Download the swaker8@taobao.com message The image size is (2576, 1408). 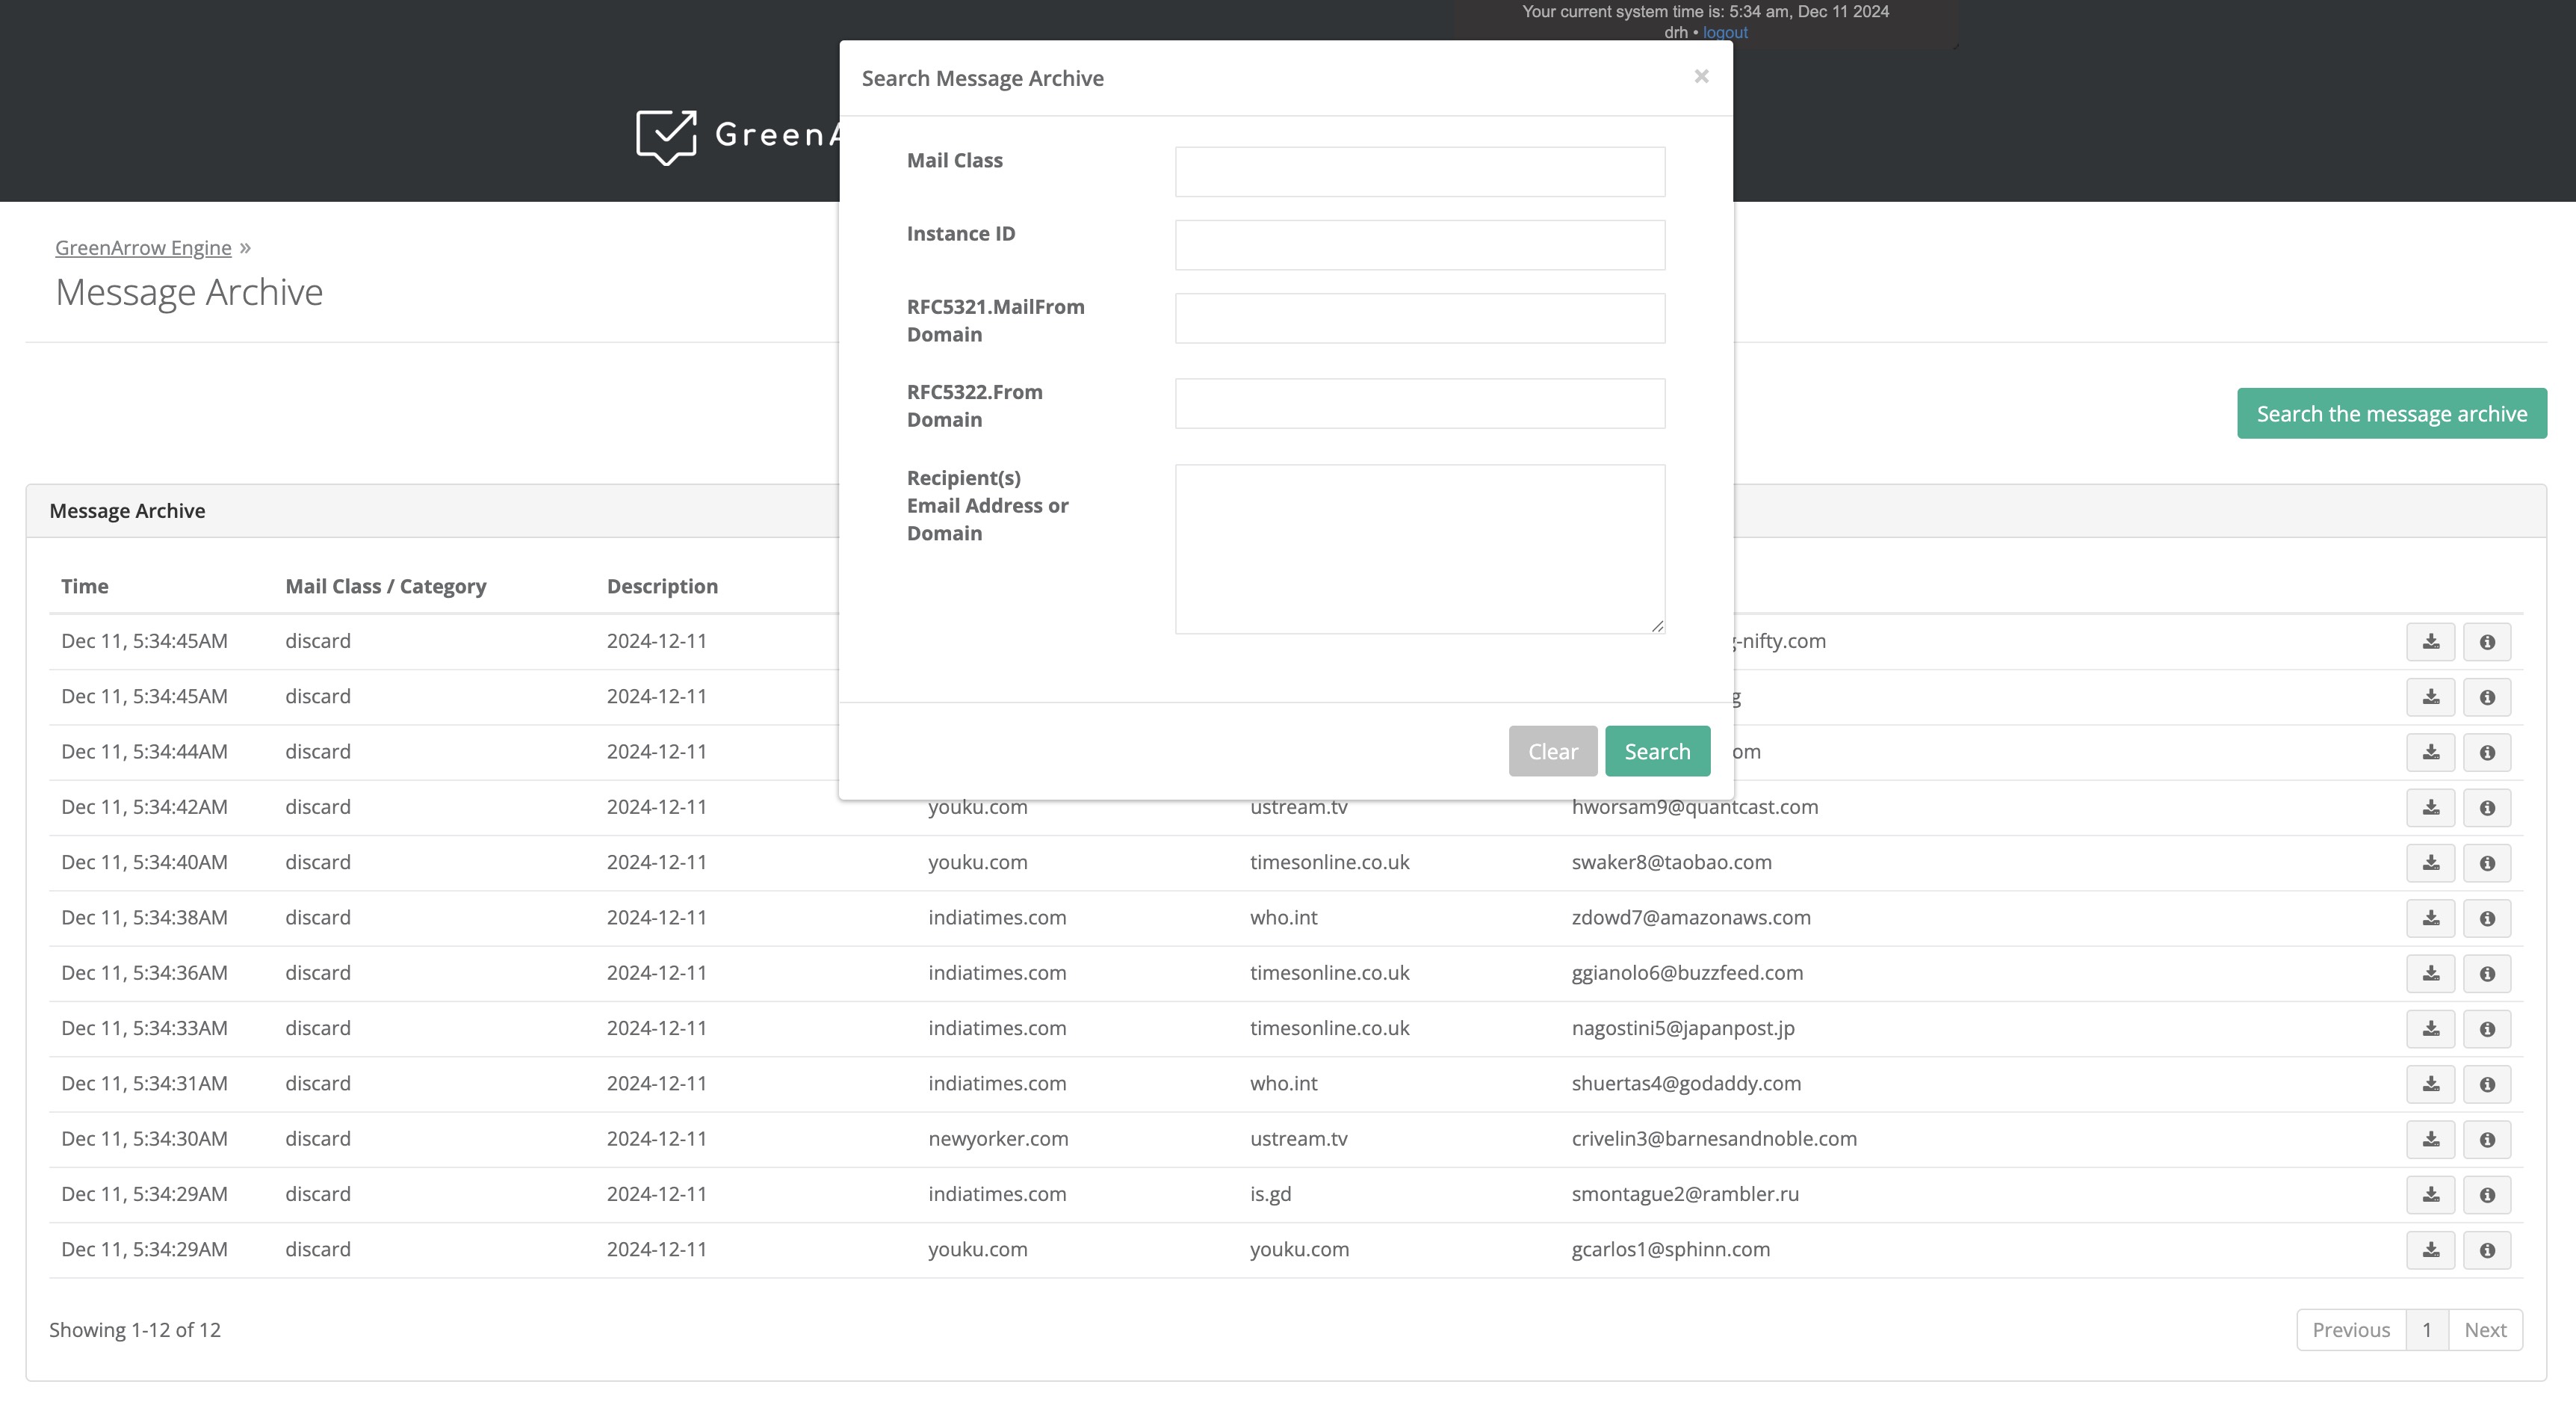tap(2430, 863)
